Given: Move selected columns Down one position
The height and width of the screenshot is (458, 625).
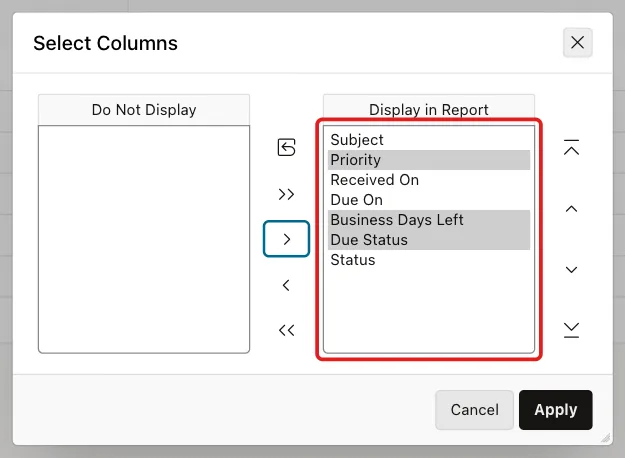Looking at the screenshot, I should (571, 270).
